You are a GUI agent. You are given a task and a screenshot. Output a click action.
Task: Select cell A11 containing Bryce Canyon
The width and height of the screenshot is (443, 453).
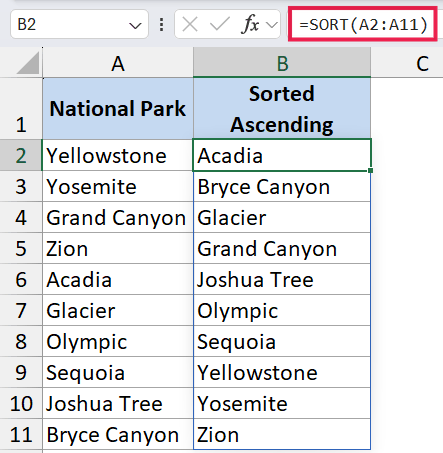[118, 434]
